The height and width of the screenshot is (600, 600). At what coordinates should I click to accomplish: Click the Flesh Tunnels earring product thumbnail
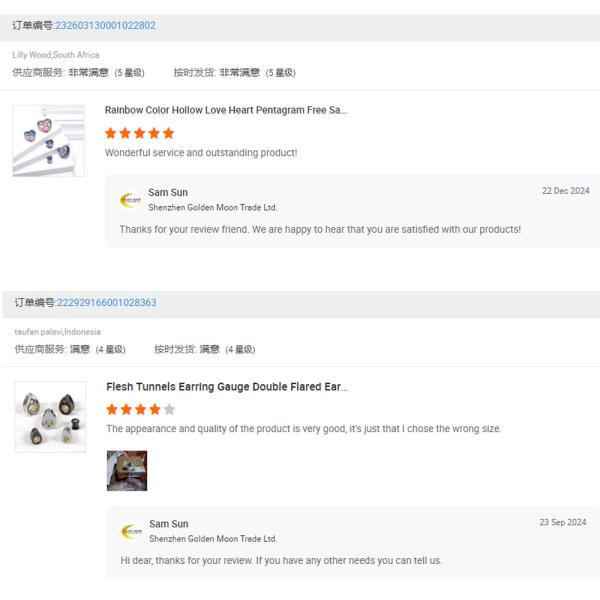click(x=50, y=417)
